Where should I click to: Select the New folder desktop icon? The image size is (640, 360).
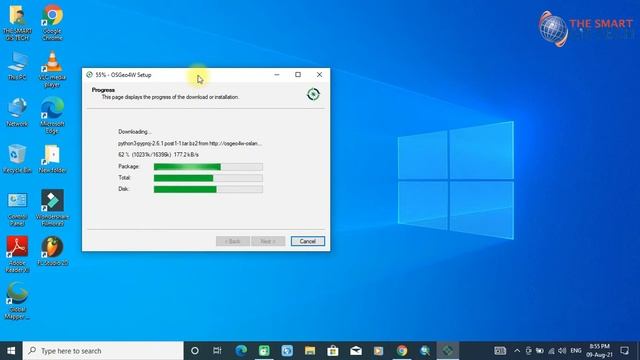click(x=52, y=159)
